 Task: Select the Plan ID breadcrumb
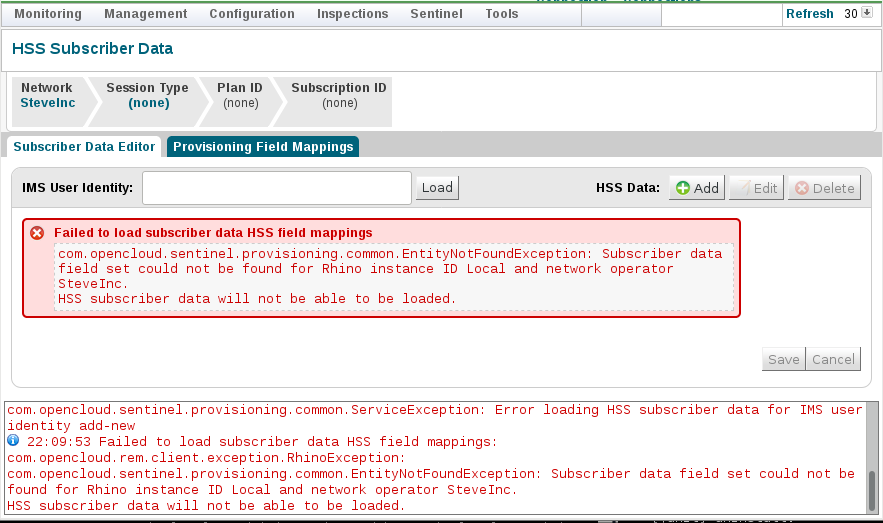(x=240, y=101)
